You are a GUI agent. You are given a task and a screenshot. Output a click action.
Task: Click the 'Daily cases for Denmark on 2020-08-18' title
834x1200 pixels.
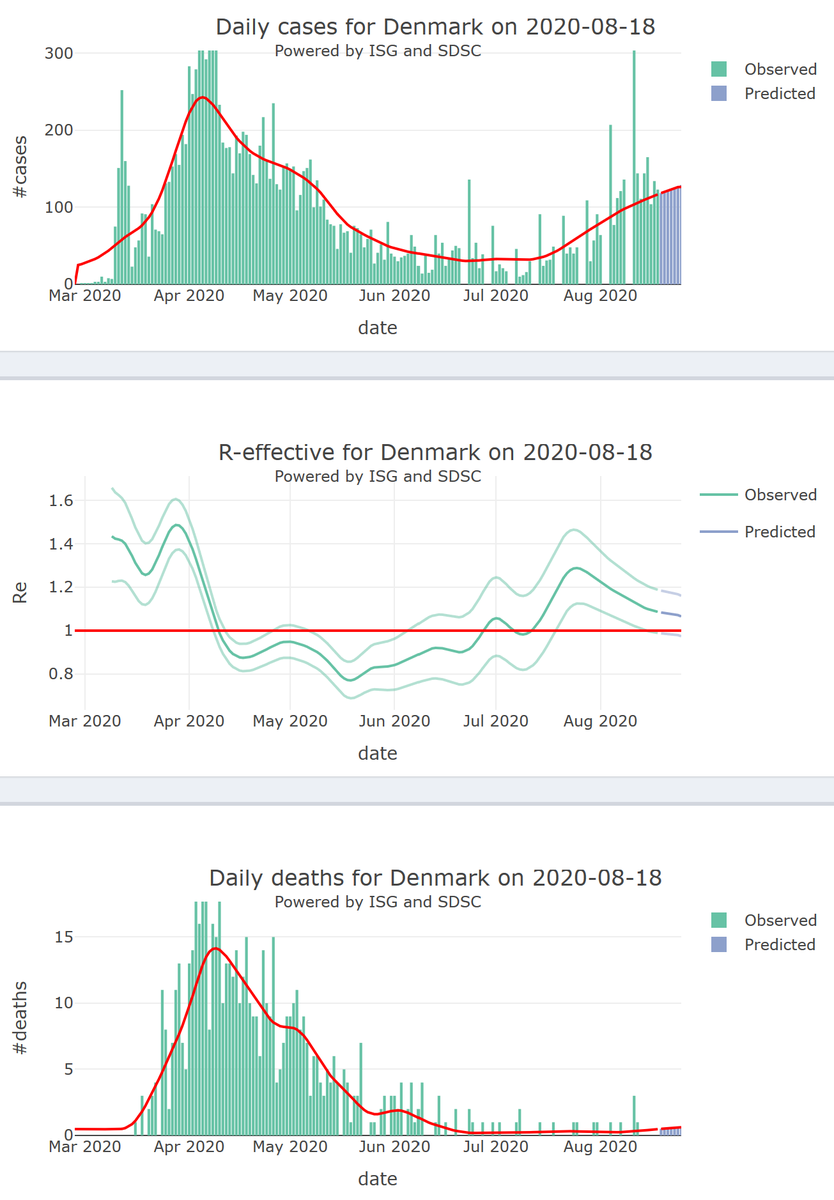pyautogui.click(x=435, y=26)
